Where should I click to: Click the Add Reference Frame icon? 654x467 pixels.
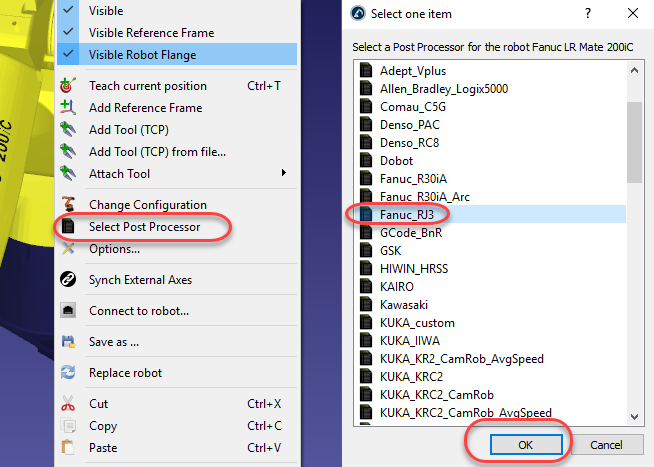coord(68,108)
